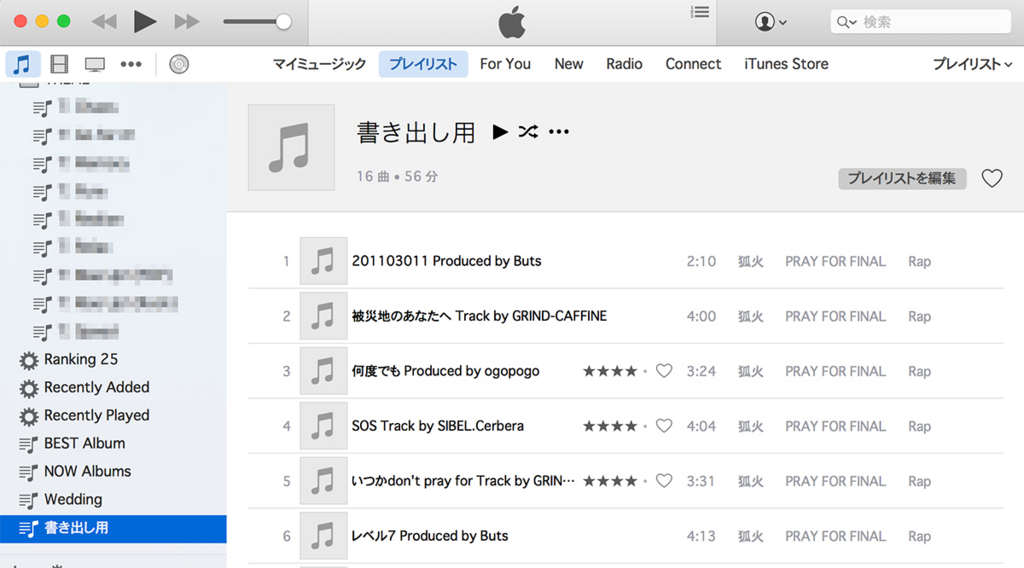1024x568 pixels.
Task: Select the TV Shows monitor icon
Action: (x=95, y=64)
